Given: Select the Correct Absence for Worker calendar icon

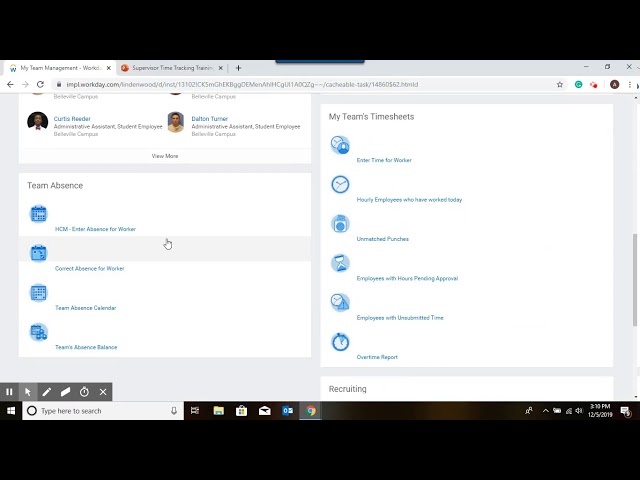Looking at the screenshot, I should pos(39,253).
